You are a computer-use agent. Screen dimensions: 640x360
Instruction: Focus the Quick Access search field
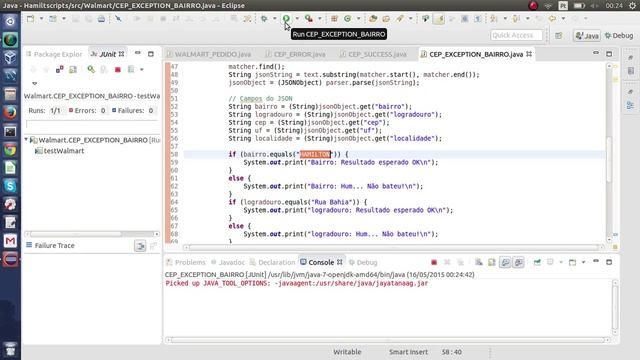516,35
